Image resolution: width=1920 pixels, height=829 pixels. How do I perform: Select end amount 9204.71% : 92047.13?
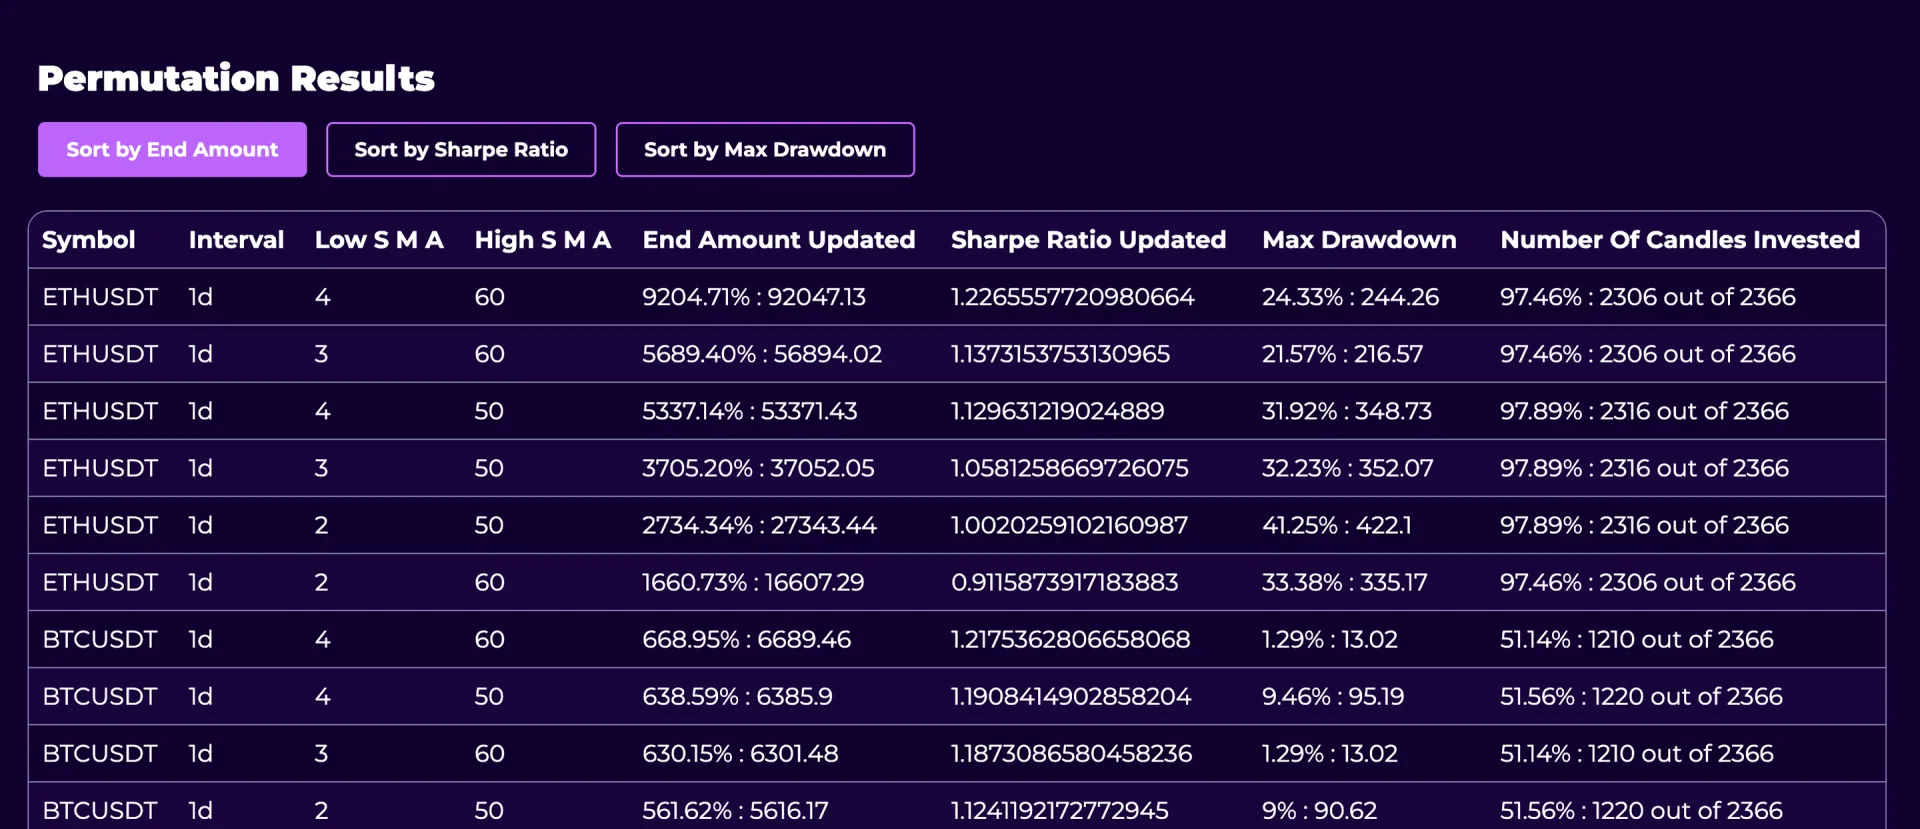pos(754,297)
